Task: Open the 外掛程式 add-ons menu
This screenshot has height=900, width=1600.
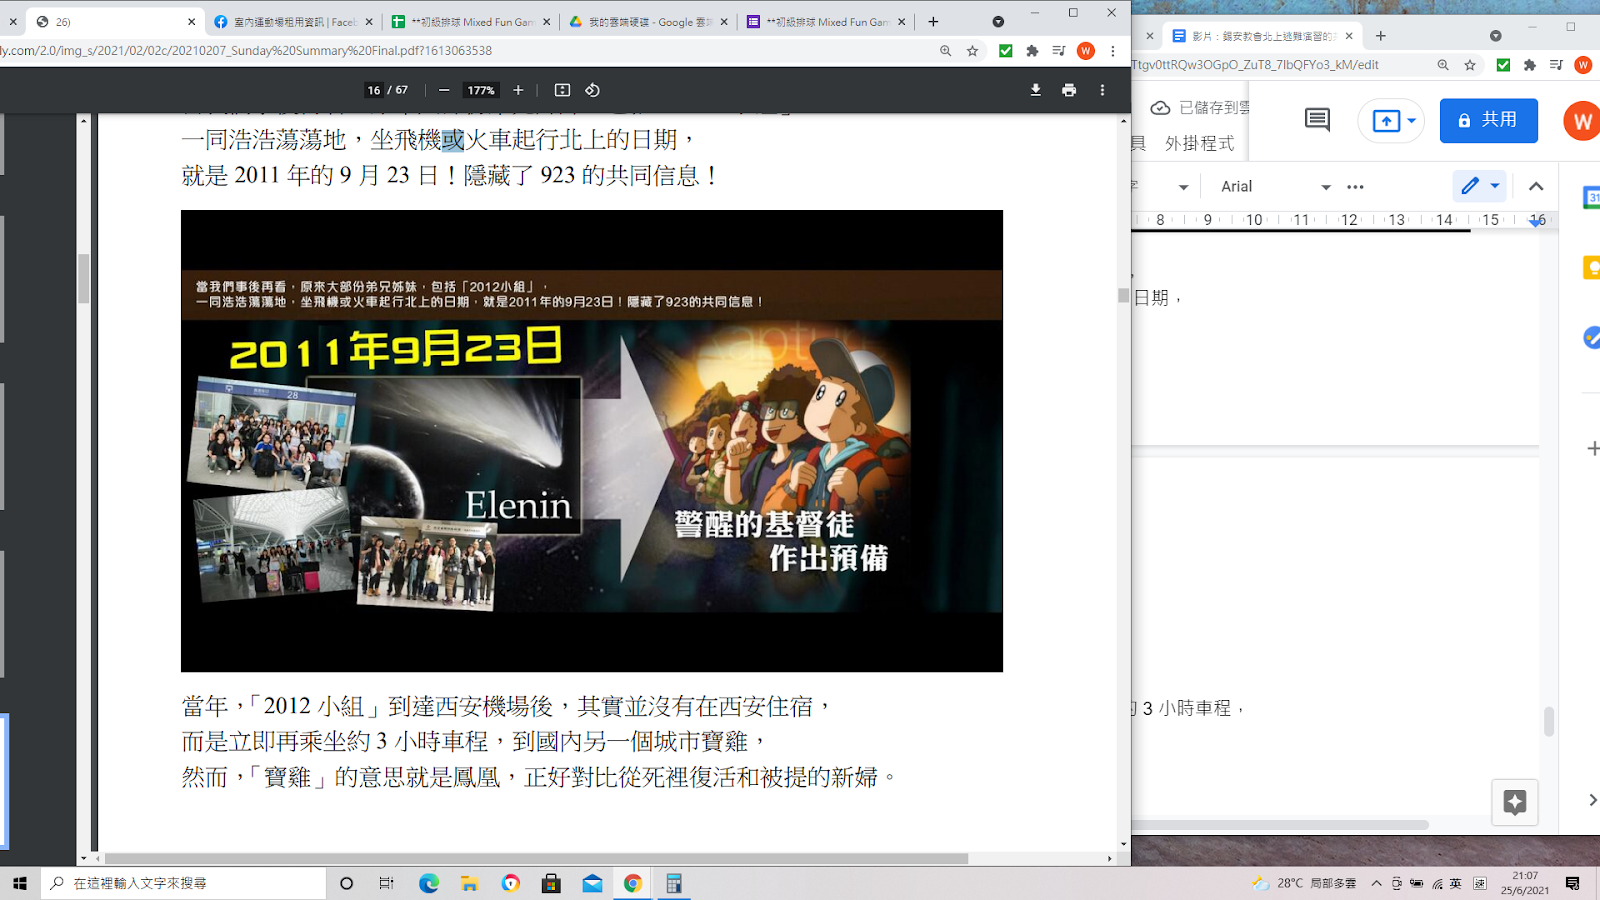Action: coord(1199,143)
